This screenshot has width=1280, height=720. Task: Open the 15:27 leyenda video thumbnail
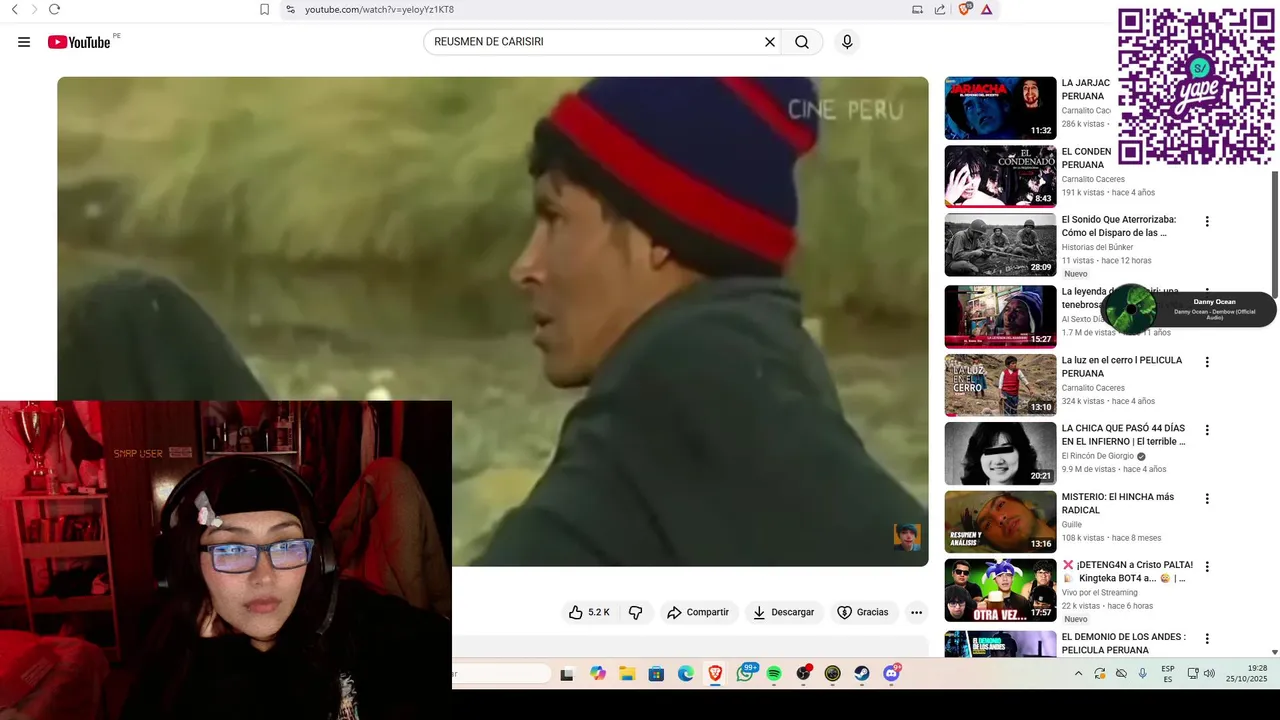1000,316
